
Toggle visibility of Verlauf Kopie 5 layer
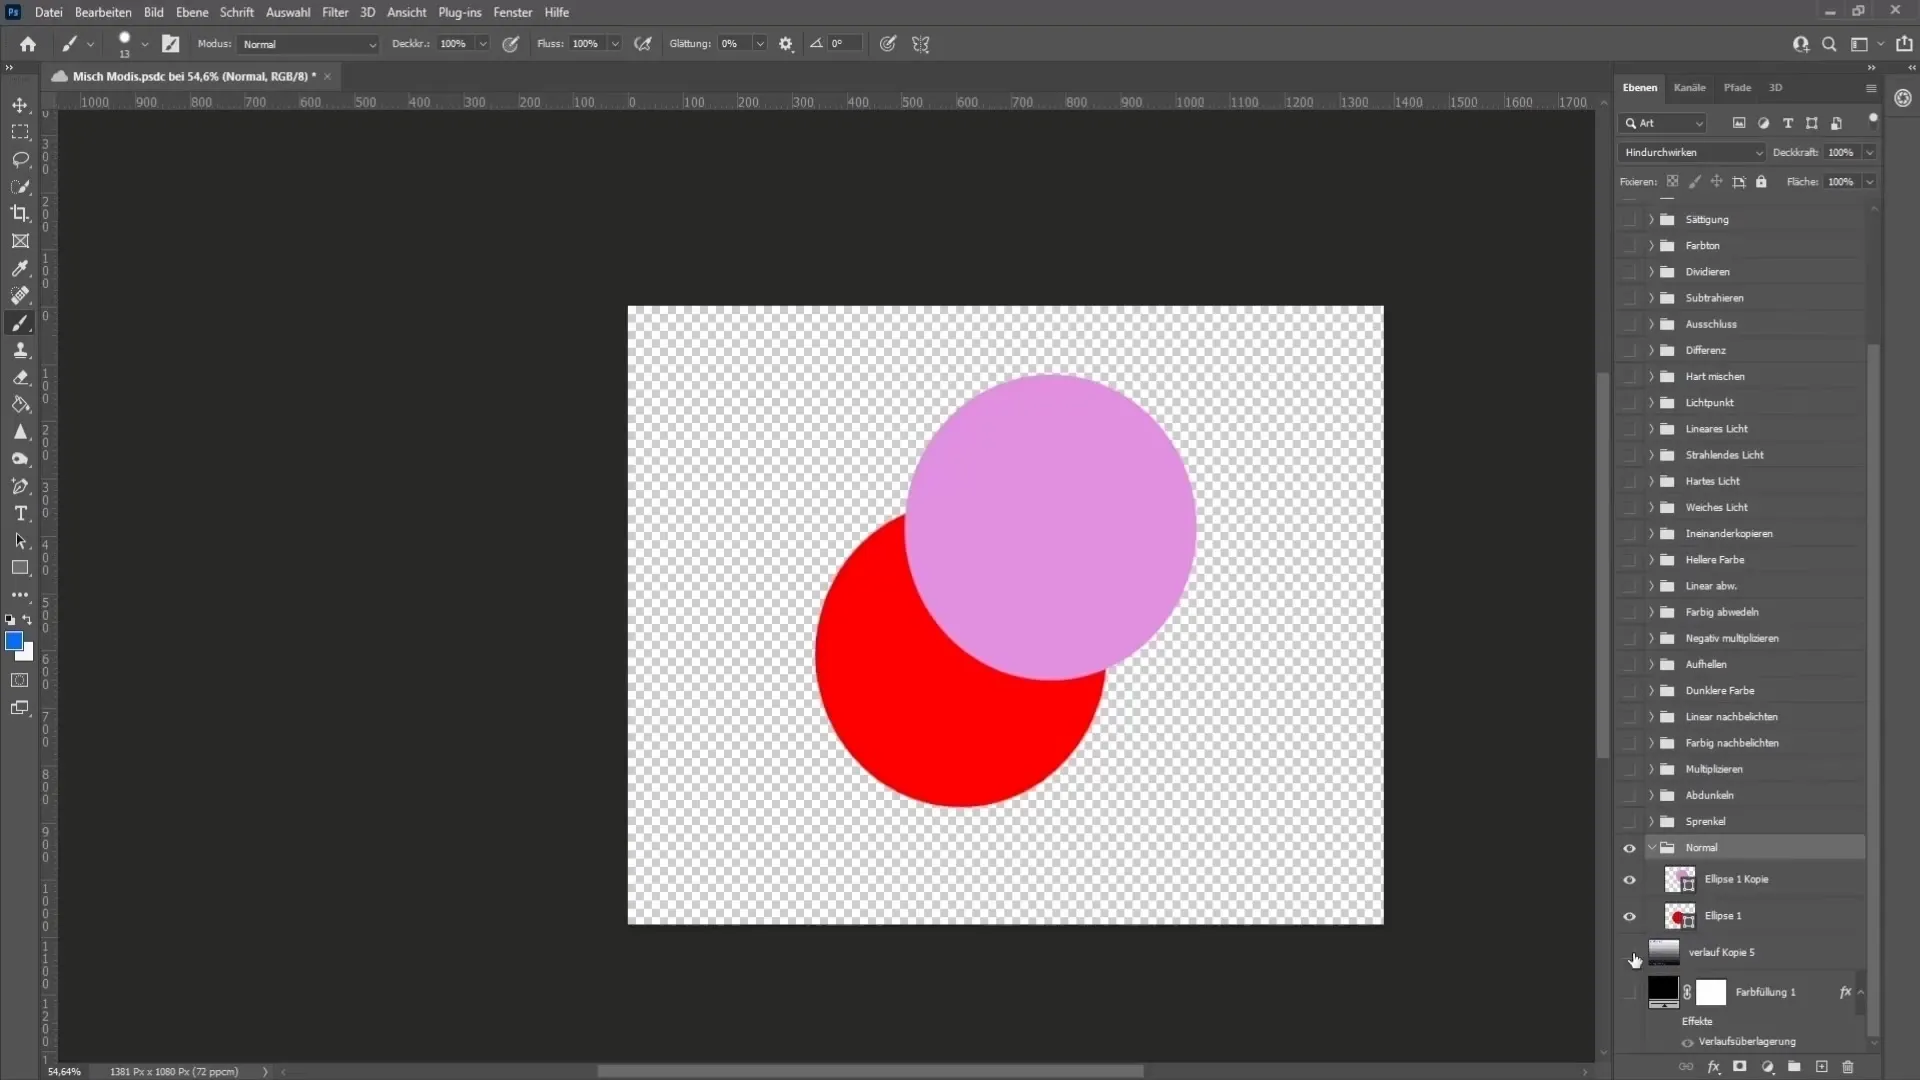click(x=1633, y=952)
